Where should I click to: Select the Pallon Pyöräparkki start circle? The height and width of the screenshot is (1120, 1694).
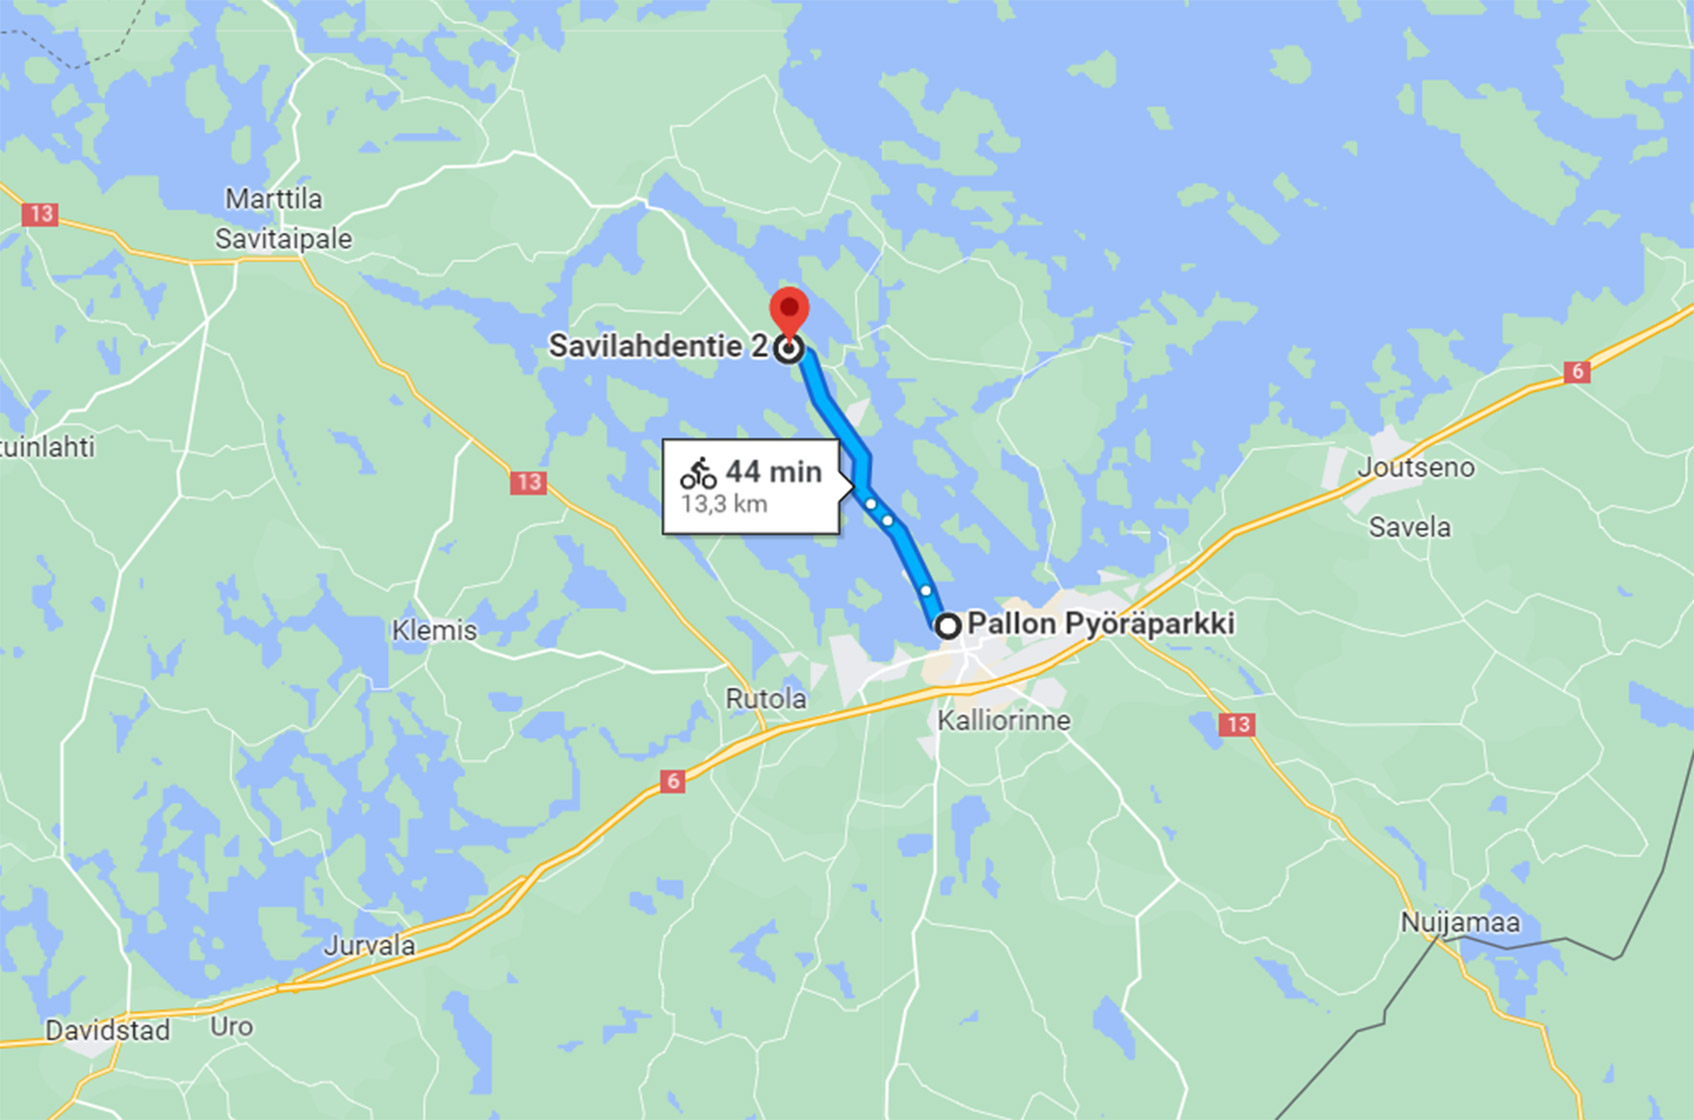(x=947, y=626)
